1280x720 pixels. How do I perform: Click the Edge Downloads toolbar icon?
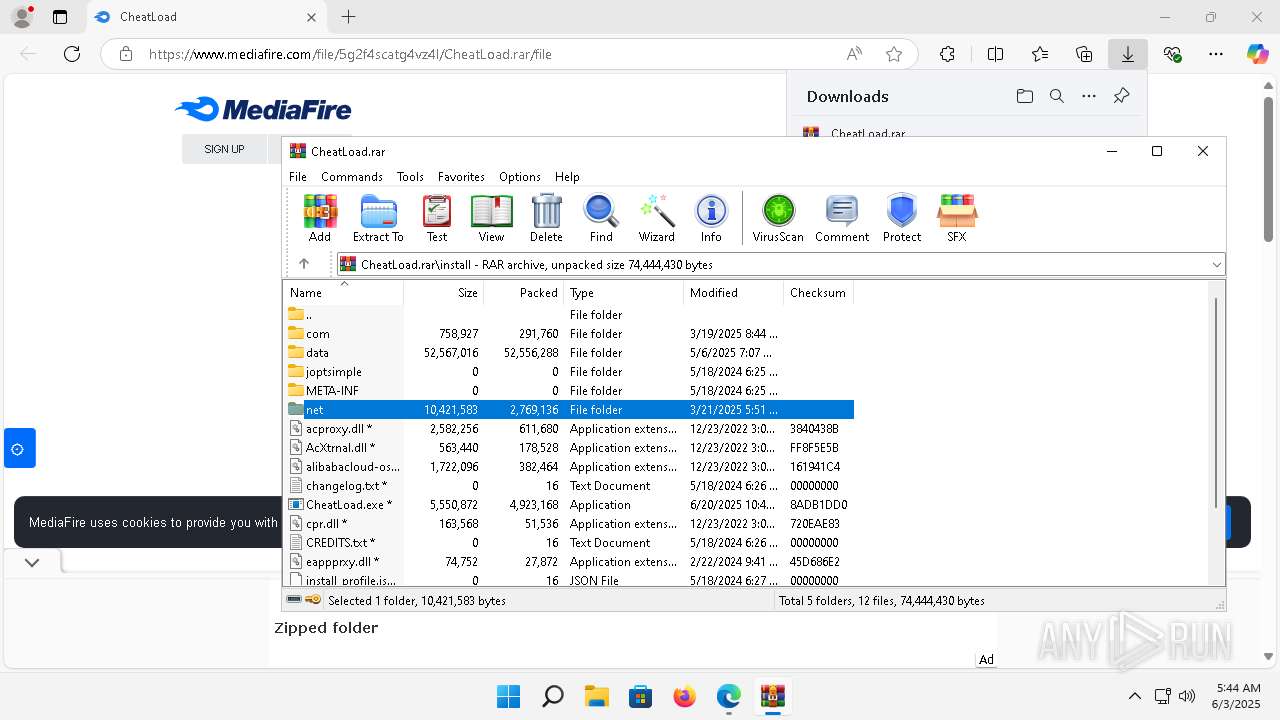[1128, 54]
